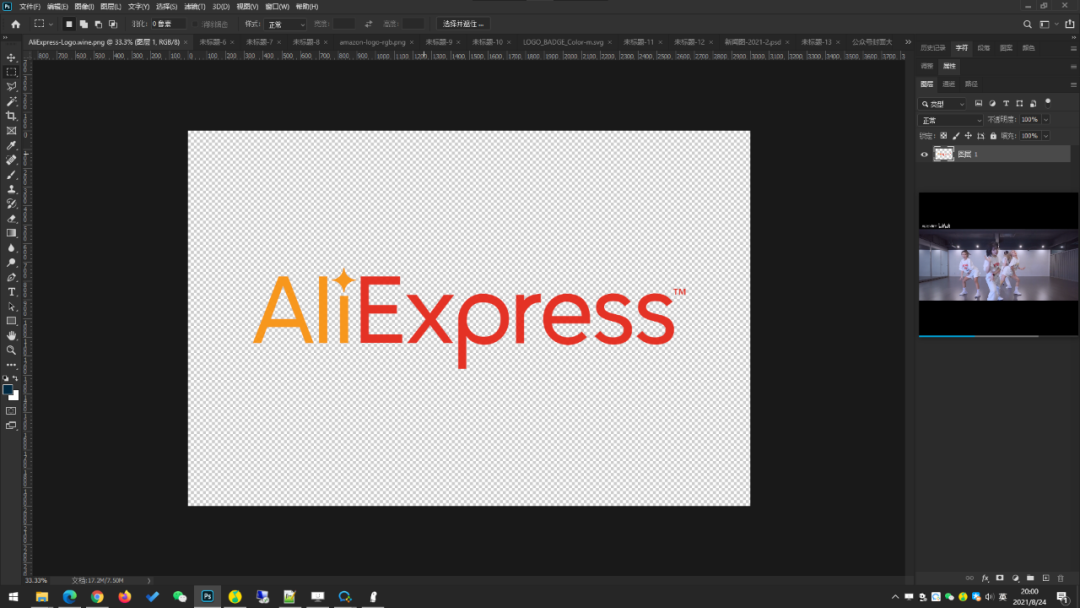Toggle visibility eye of Layer 1
This screenshot has width=1080, height=608.
tap(924, 154)
